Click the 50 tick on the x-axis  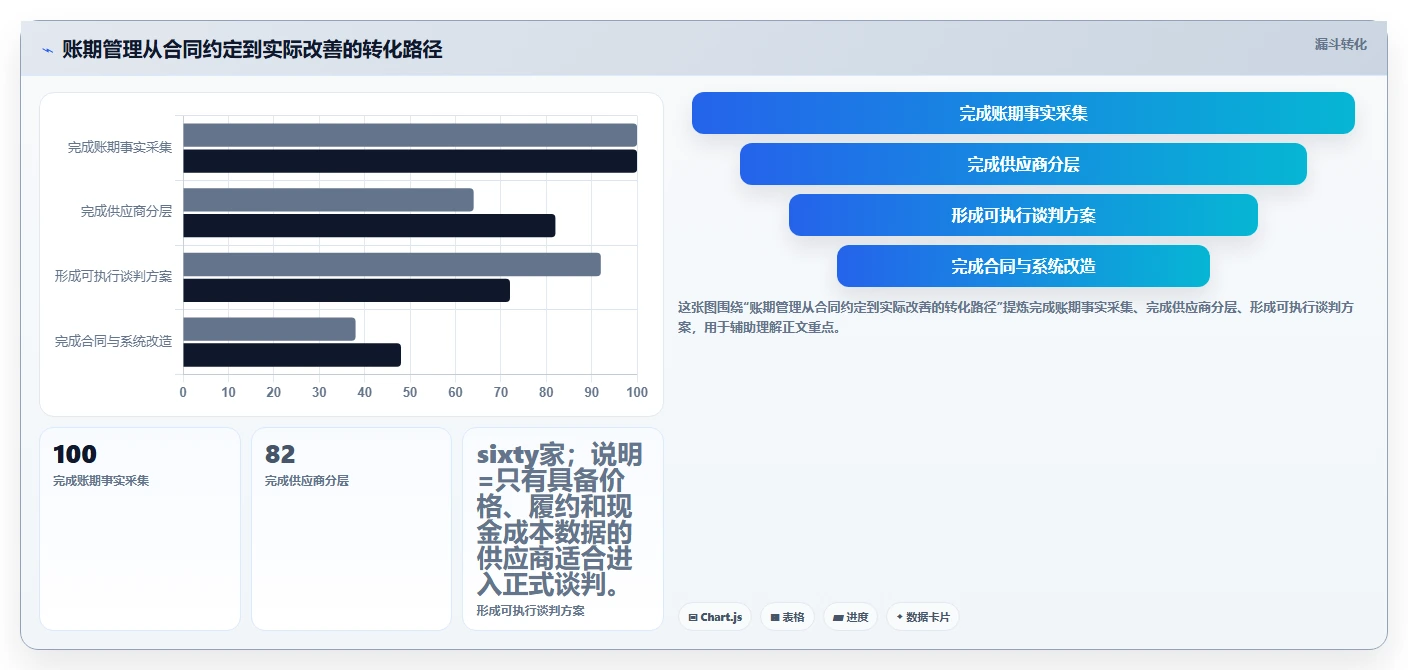pos(410,392)
